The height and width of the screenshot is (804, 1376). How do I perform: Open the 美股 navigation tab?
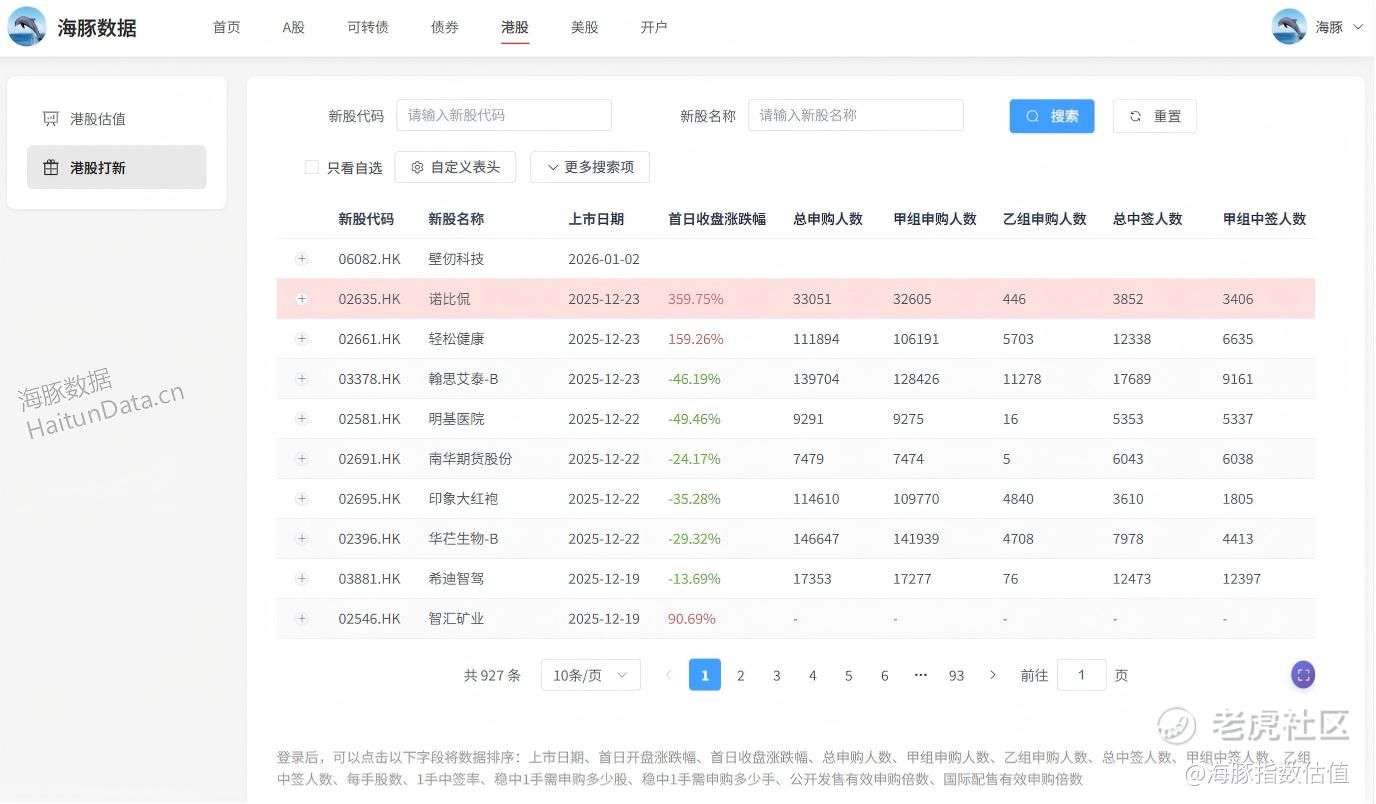pos(584,27)
